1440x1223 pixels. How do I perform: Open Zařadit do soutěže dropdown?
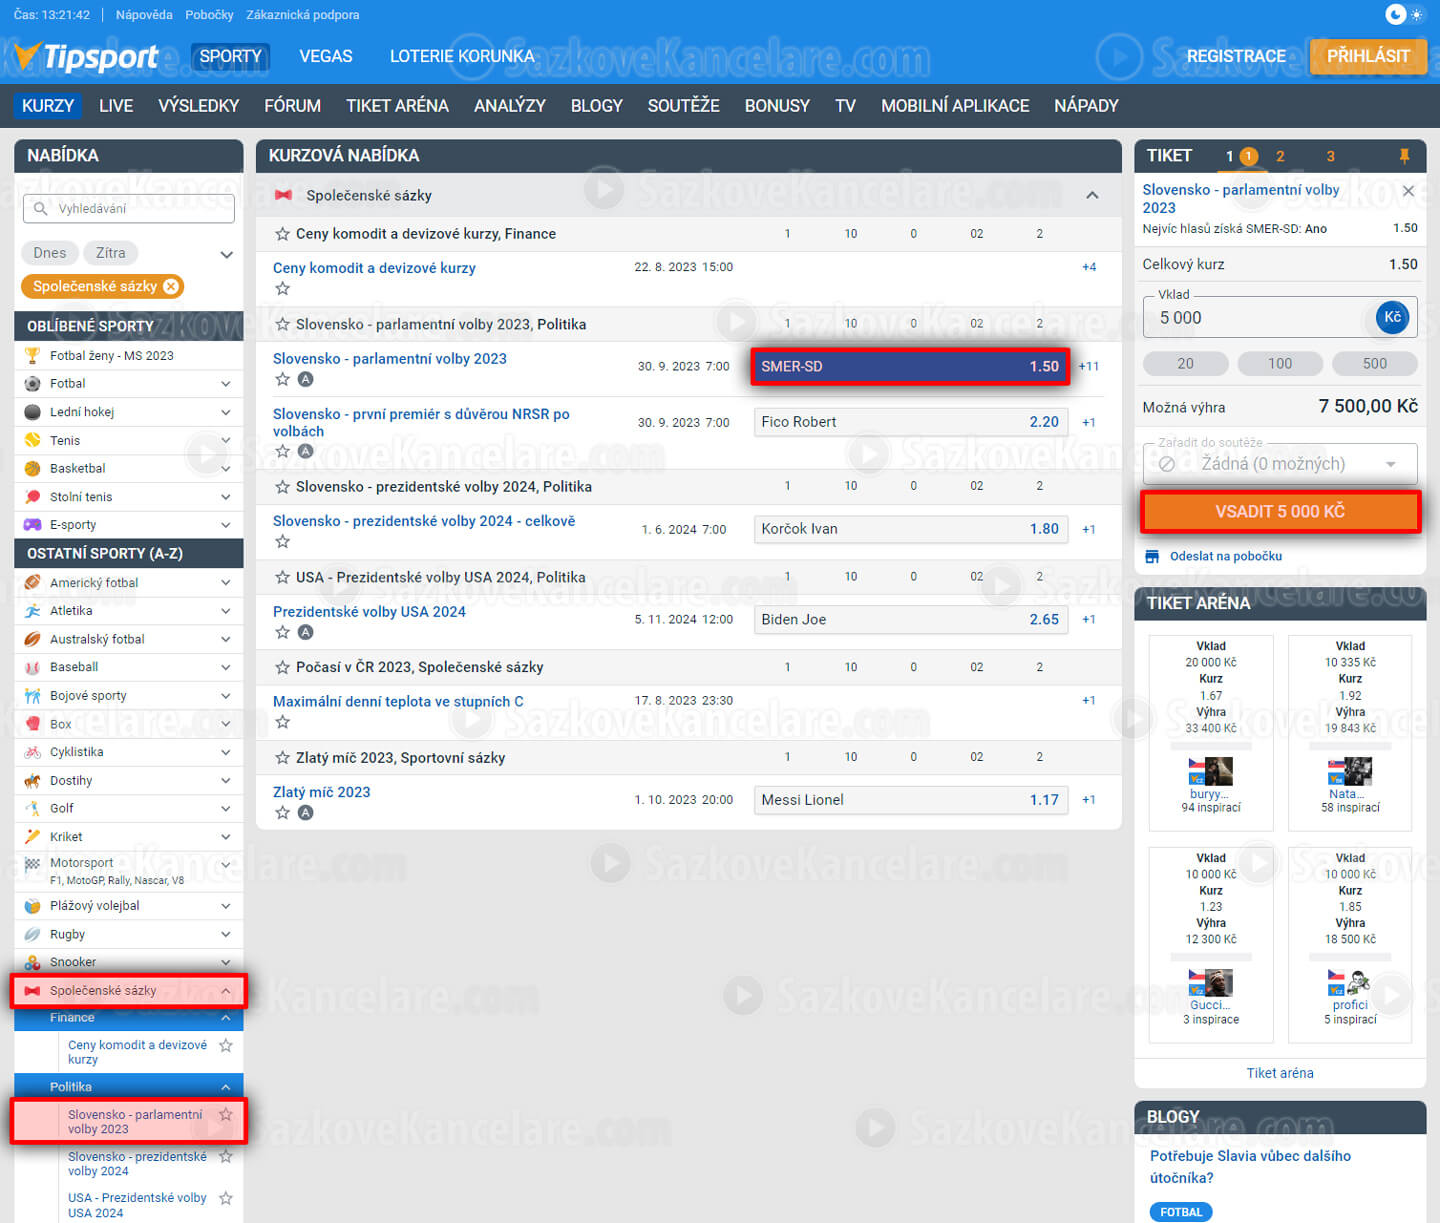click(1280, 464)
